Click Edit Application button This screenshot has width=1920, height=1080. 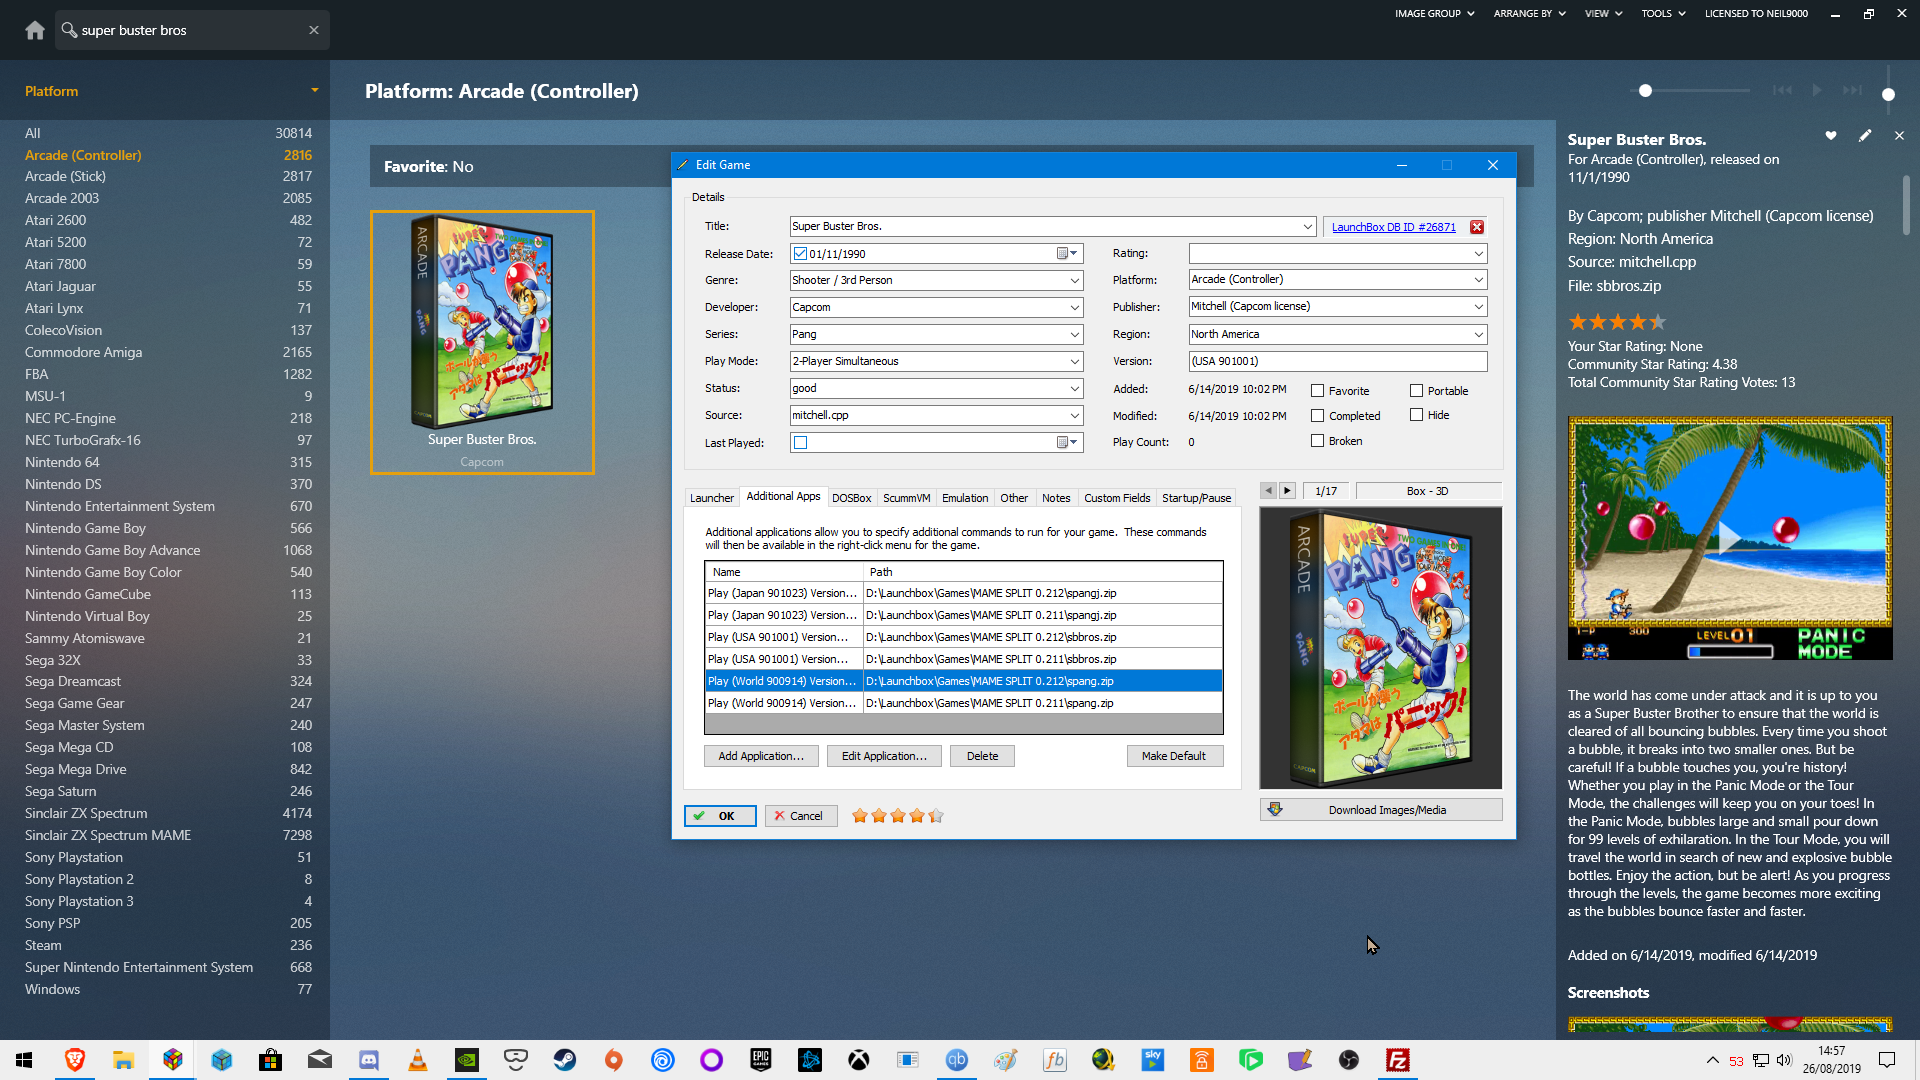(884, 756)
